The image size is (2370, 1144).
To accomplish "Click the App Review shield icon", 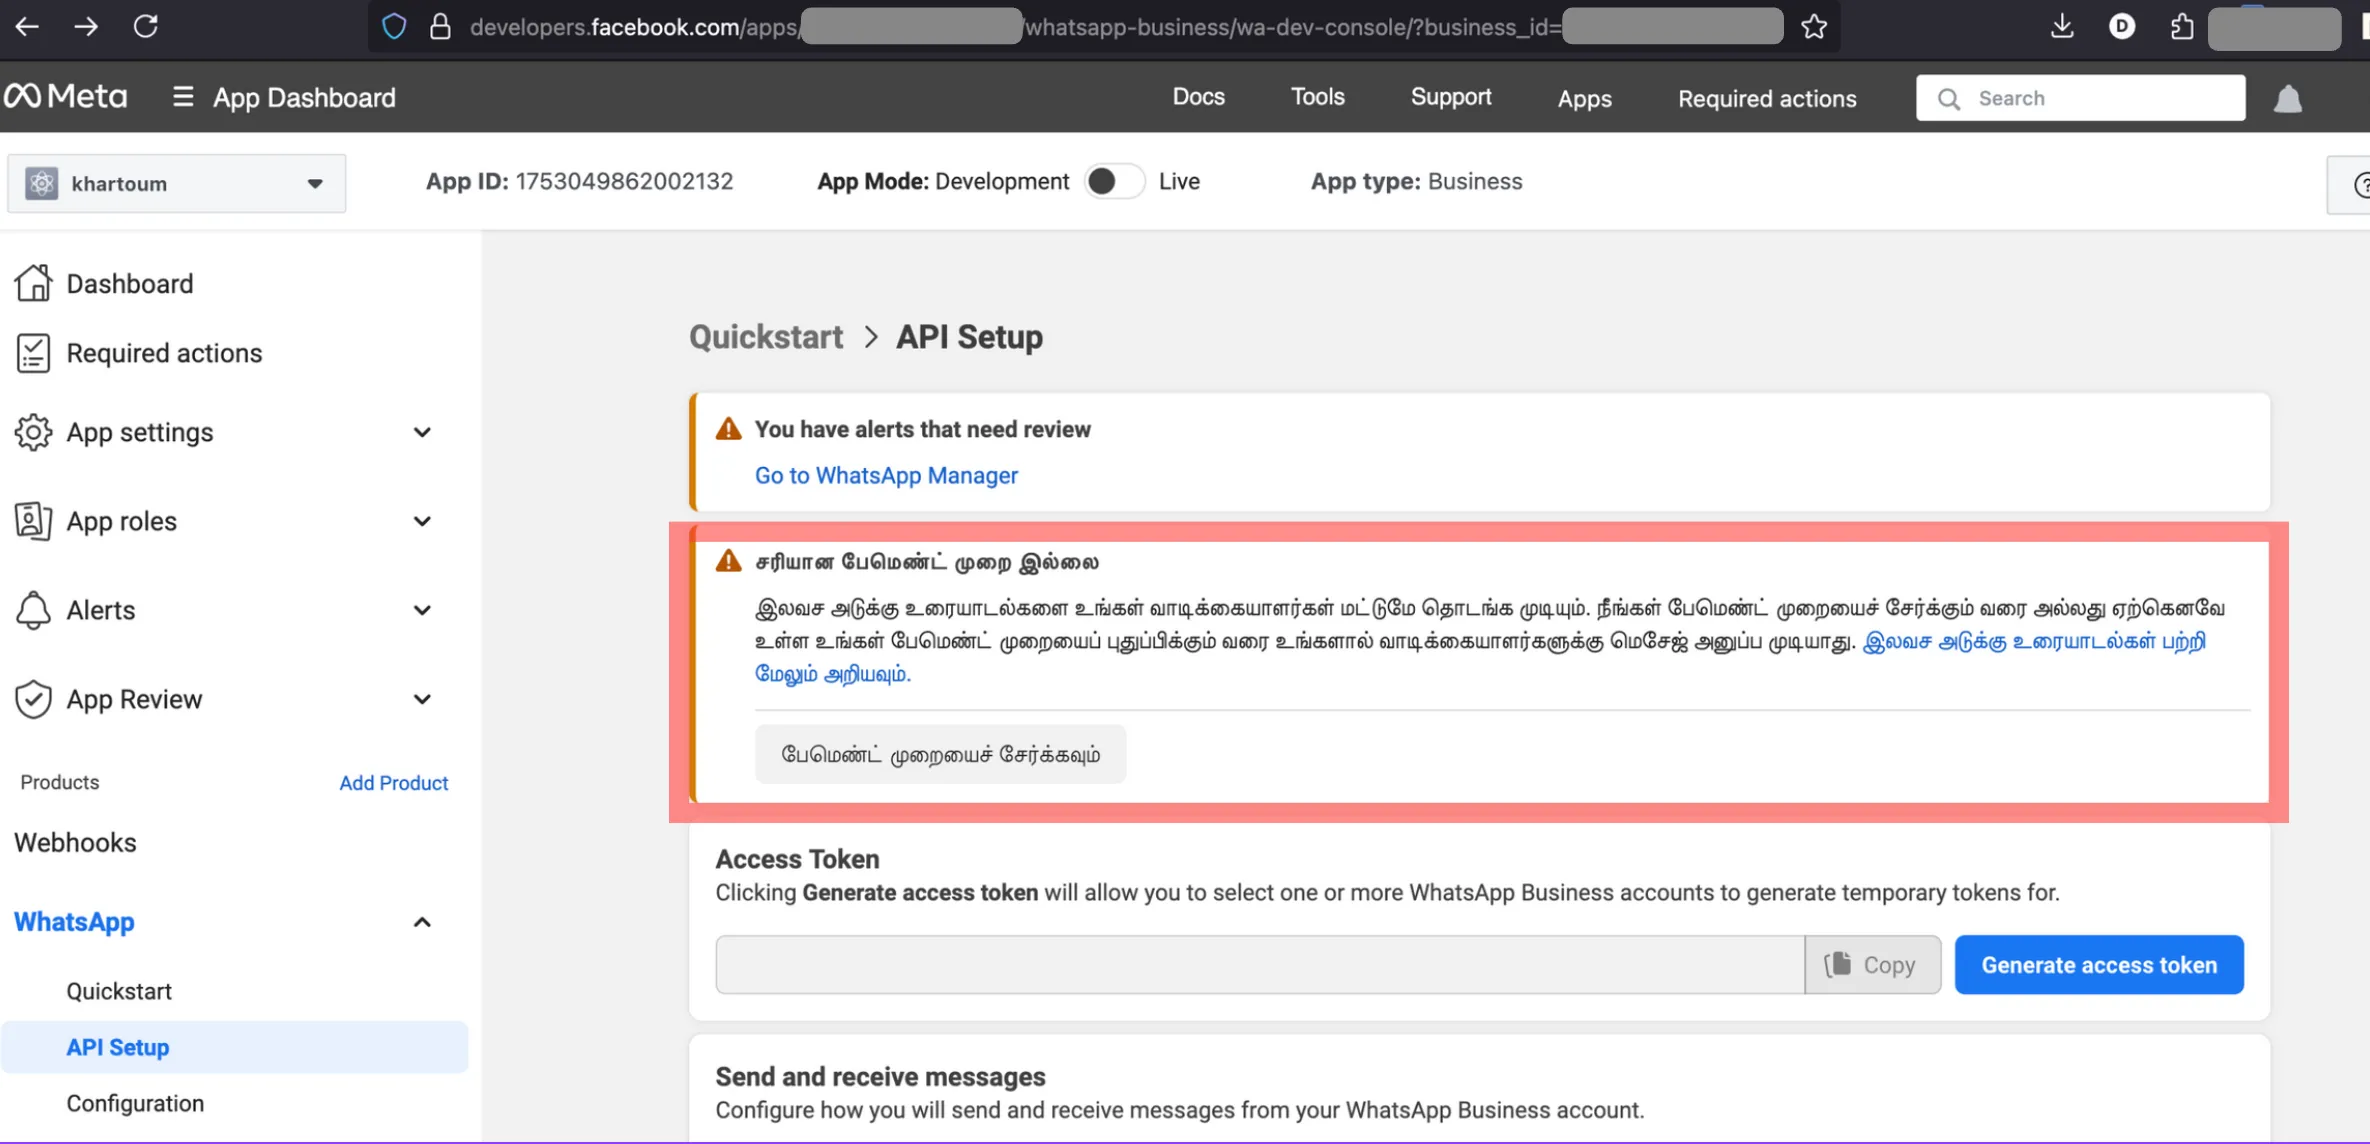I will click(33, 699).
